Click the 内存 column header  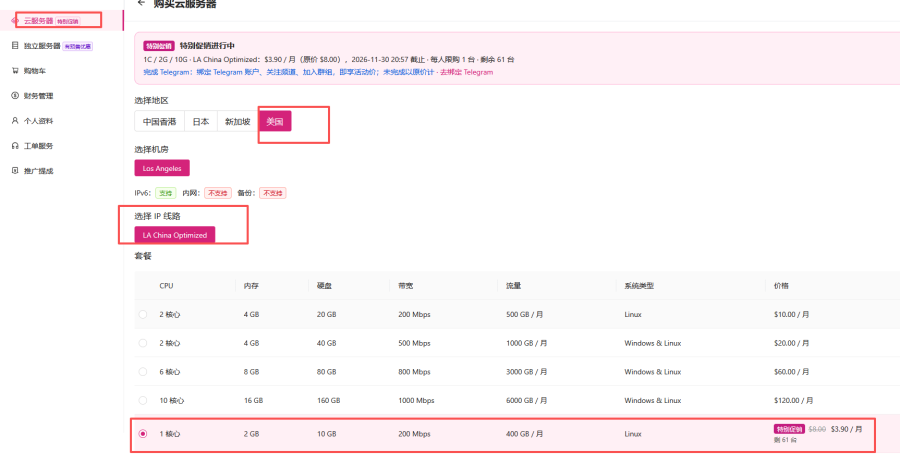(x=251, y=285)
